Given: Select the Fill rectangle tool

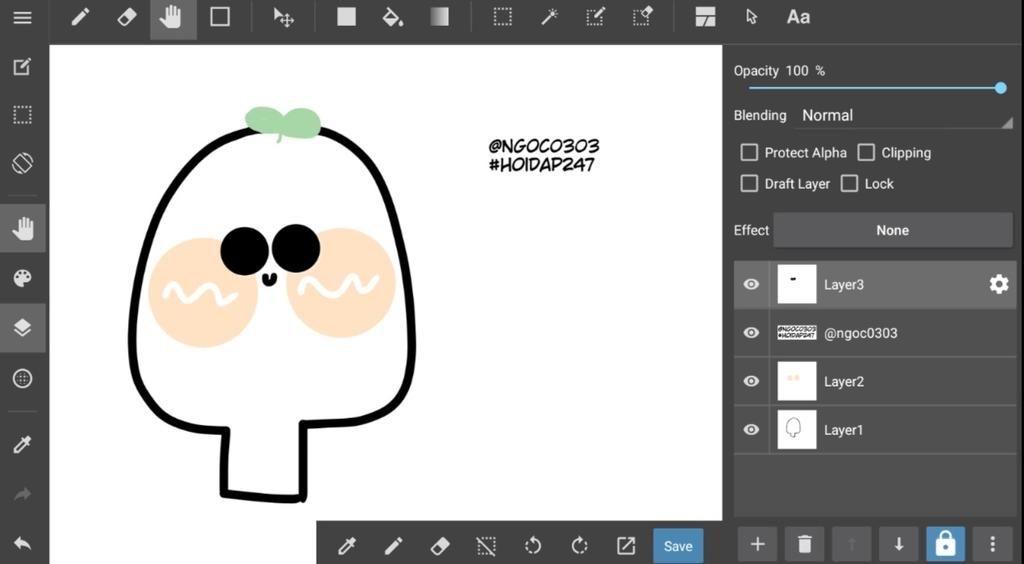Looking at the screenshot, I should (346, 18).
